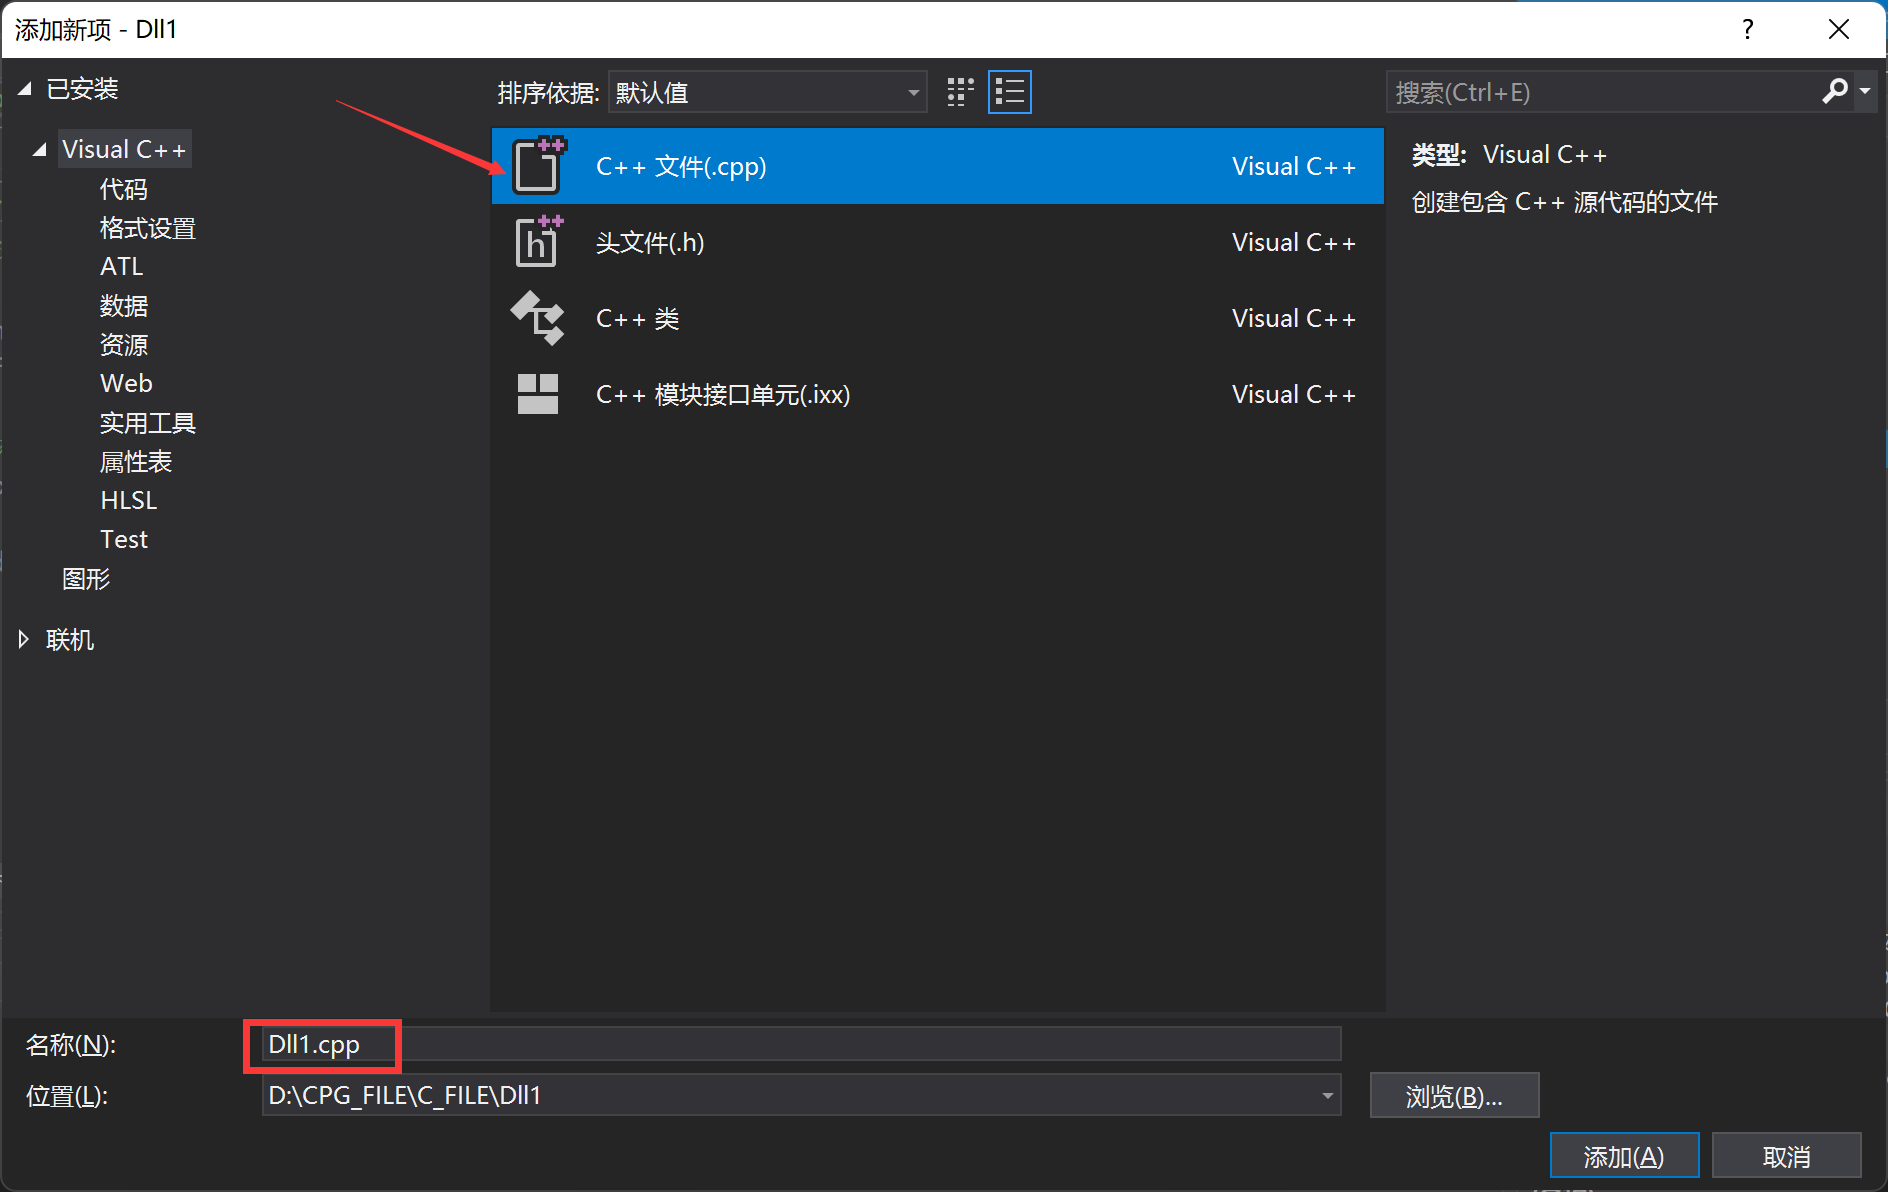
Task: Select the 已安装 tree item
Action: [82, 89]
